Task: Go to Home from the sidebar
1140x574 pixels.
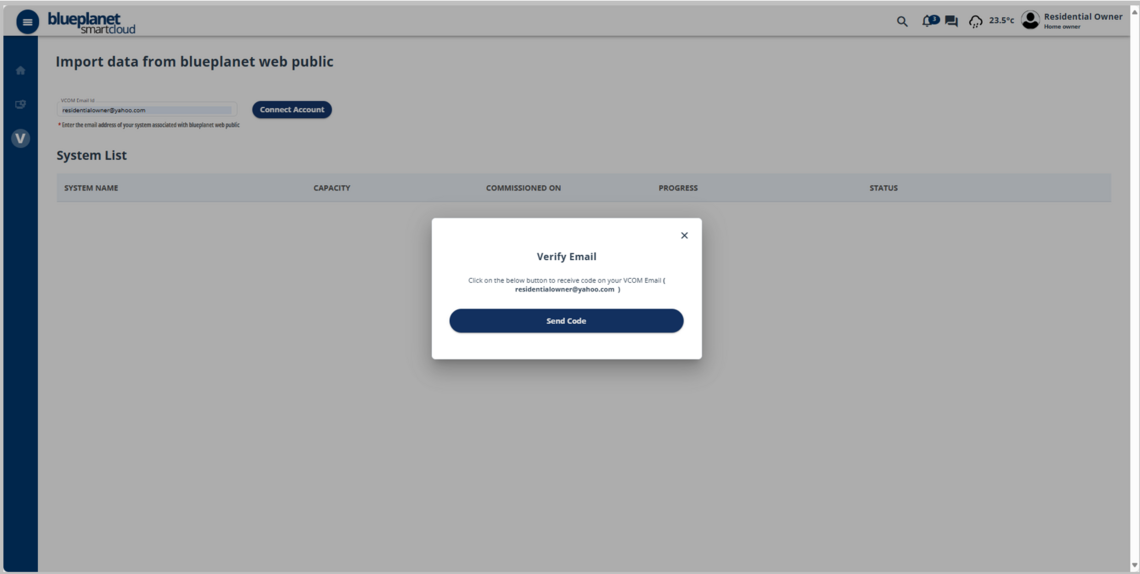Action: tap(20, 71)
